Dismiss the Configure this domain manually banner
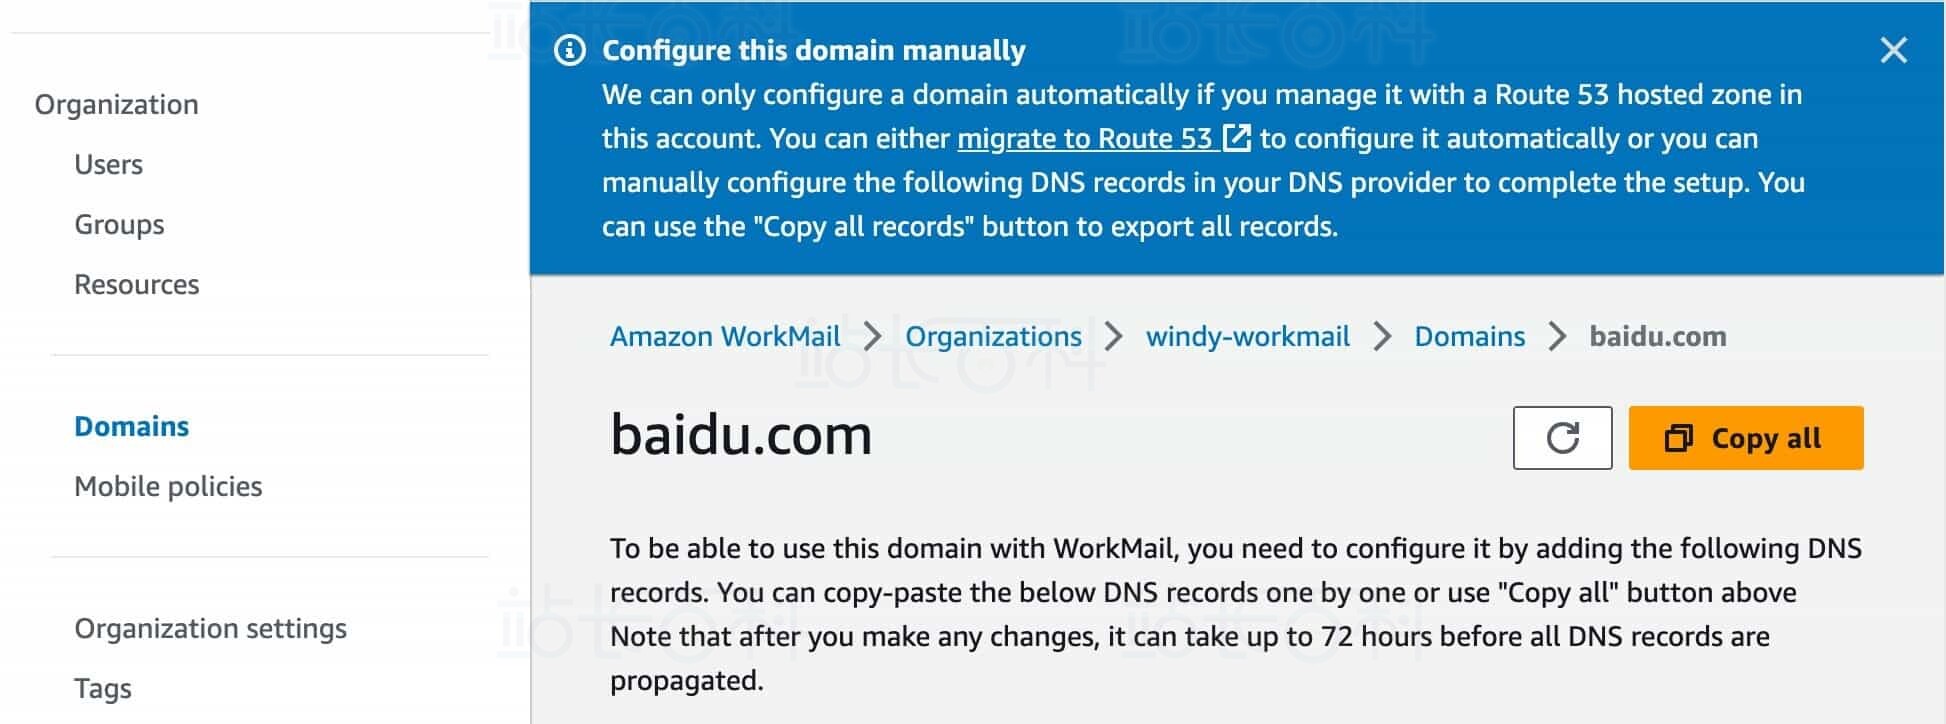This screenshot has width=1946, height=724. pos(1893,50)
